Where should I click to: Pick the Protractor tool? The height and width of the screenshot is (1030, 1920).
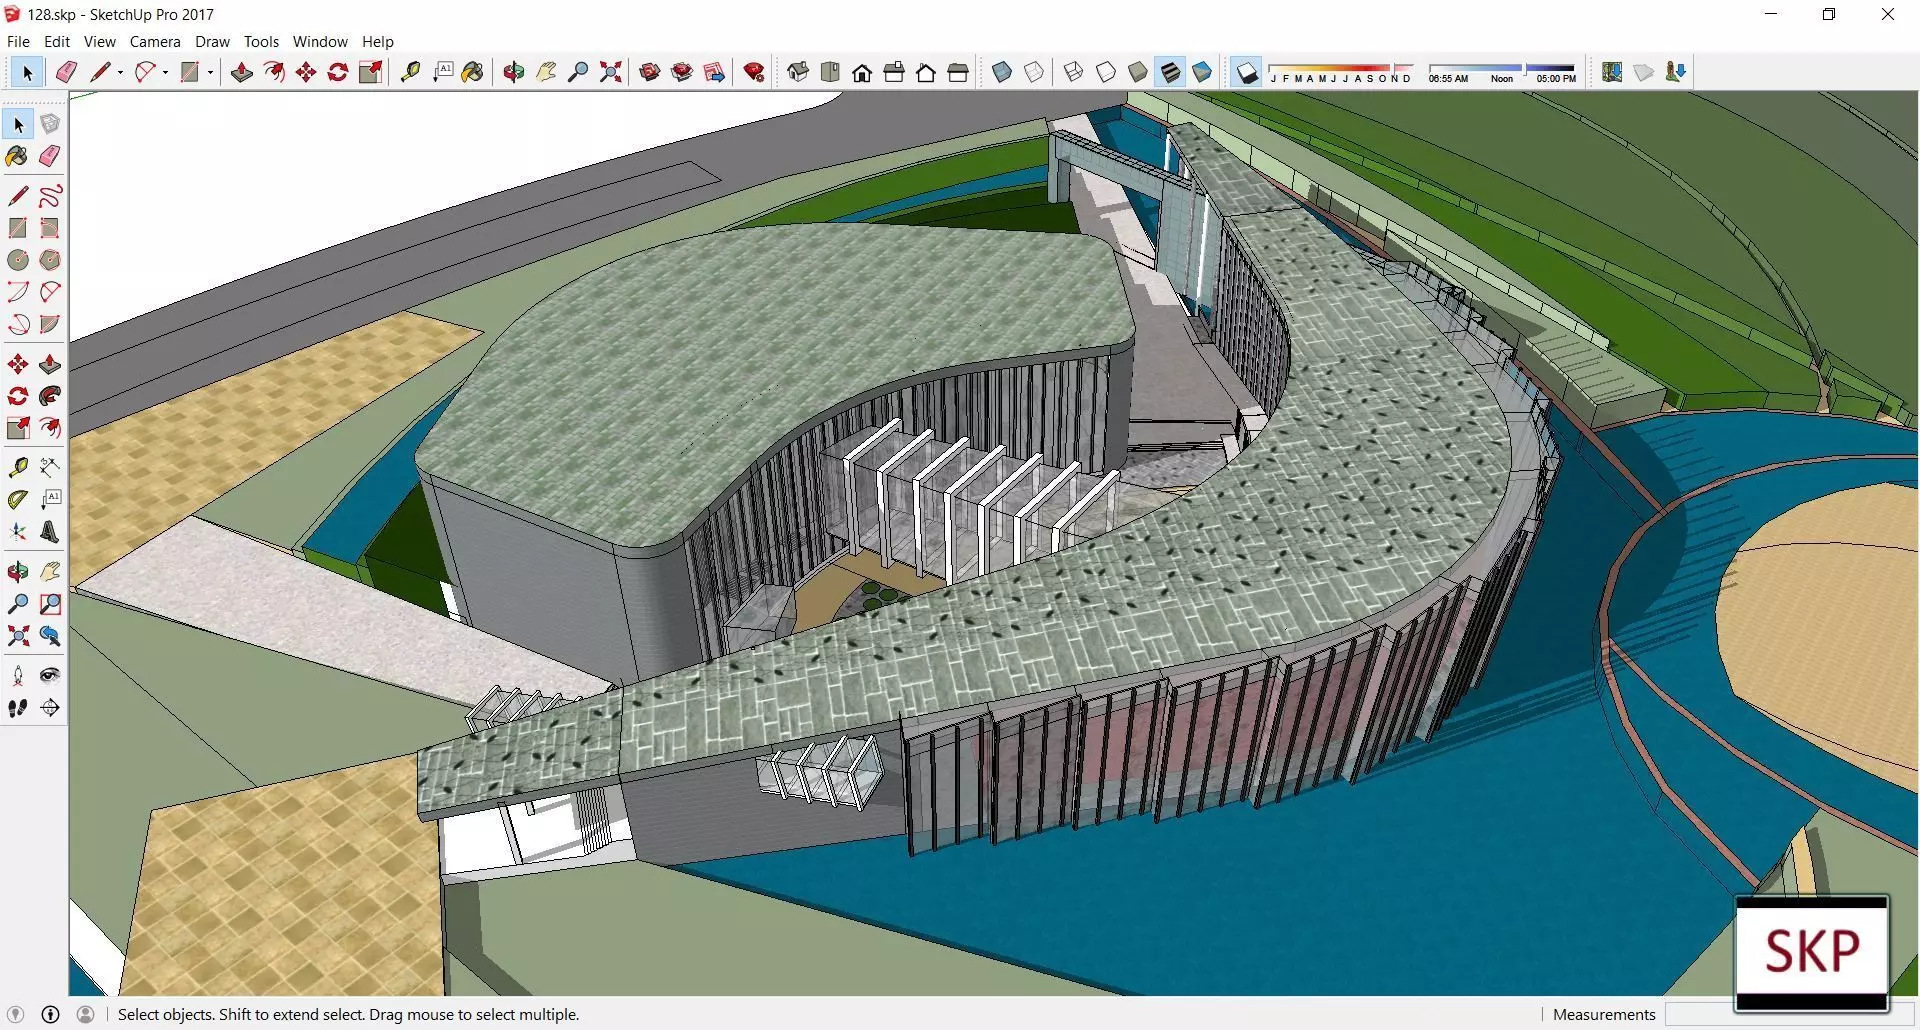point(18,500)
